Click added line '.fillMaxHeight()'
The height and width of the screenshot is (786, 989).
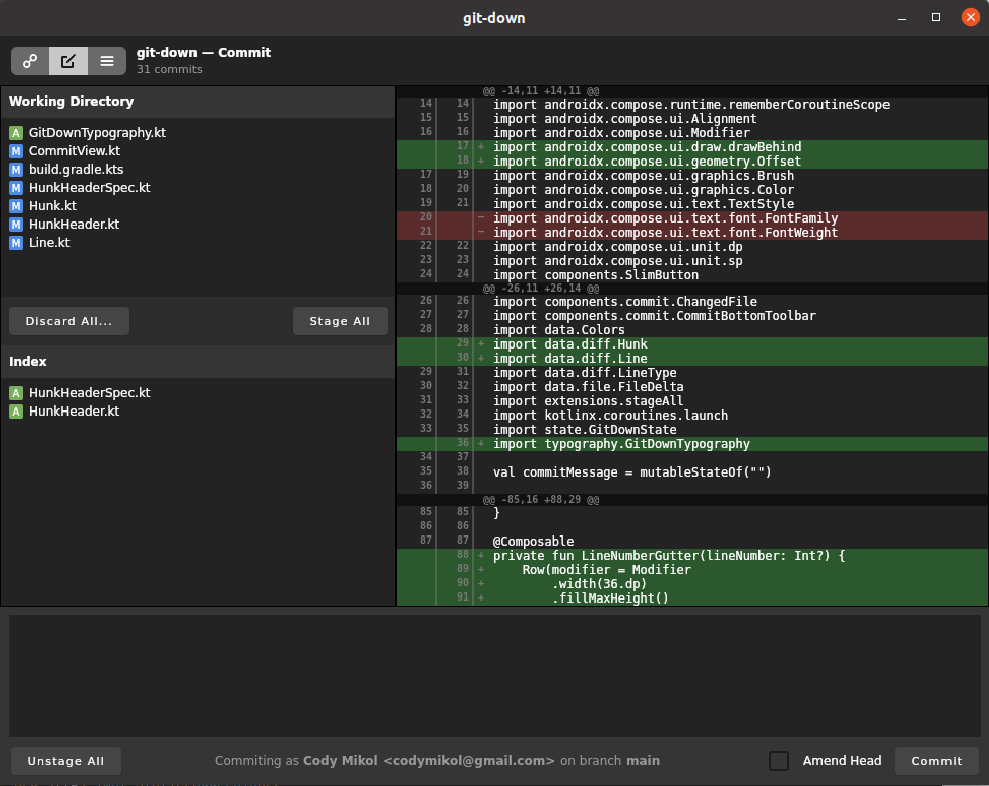pos(692,598)
